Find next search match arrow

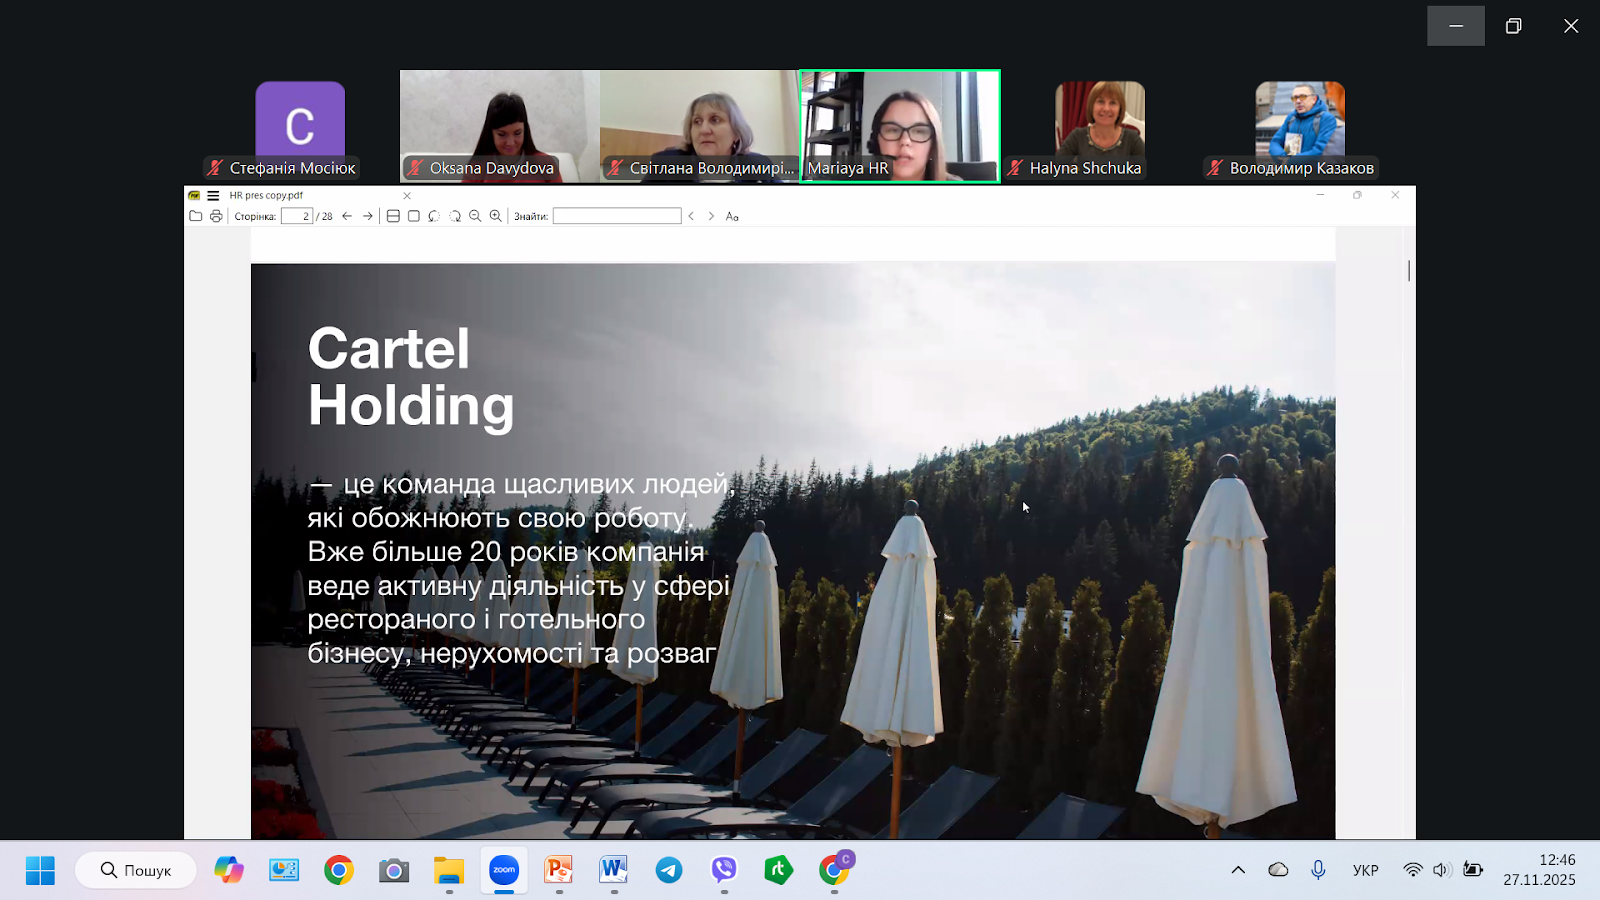[711, 216]
